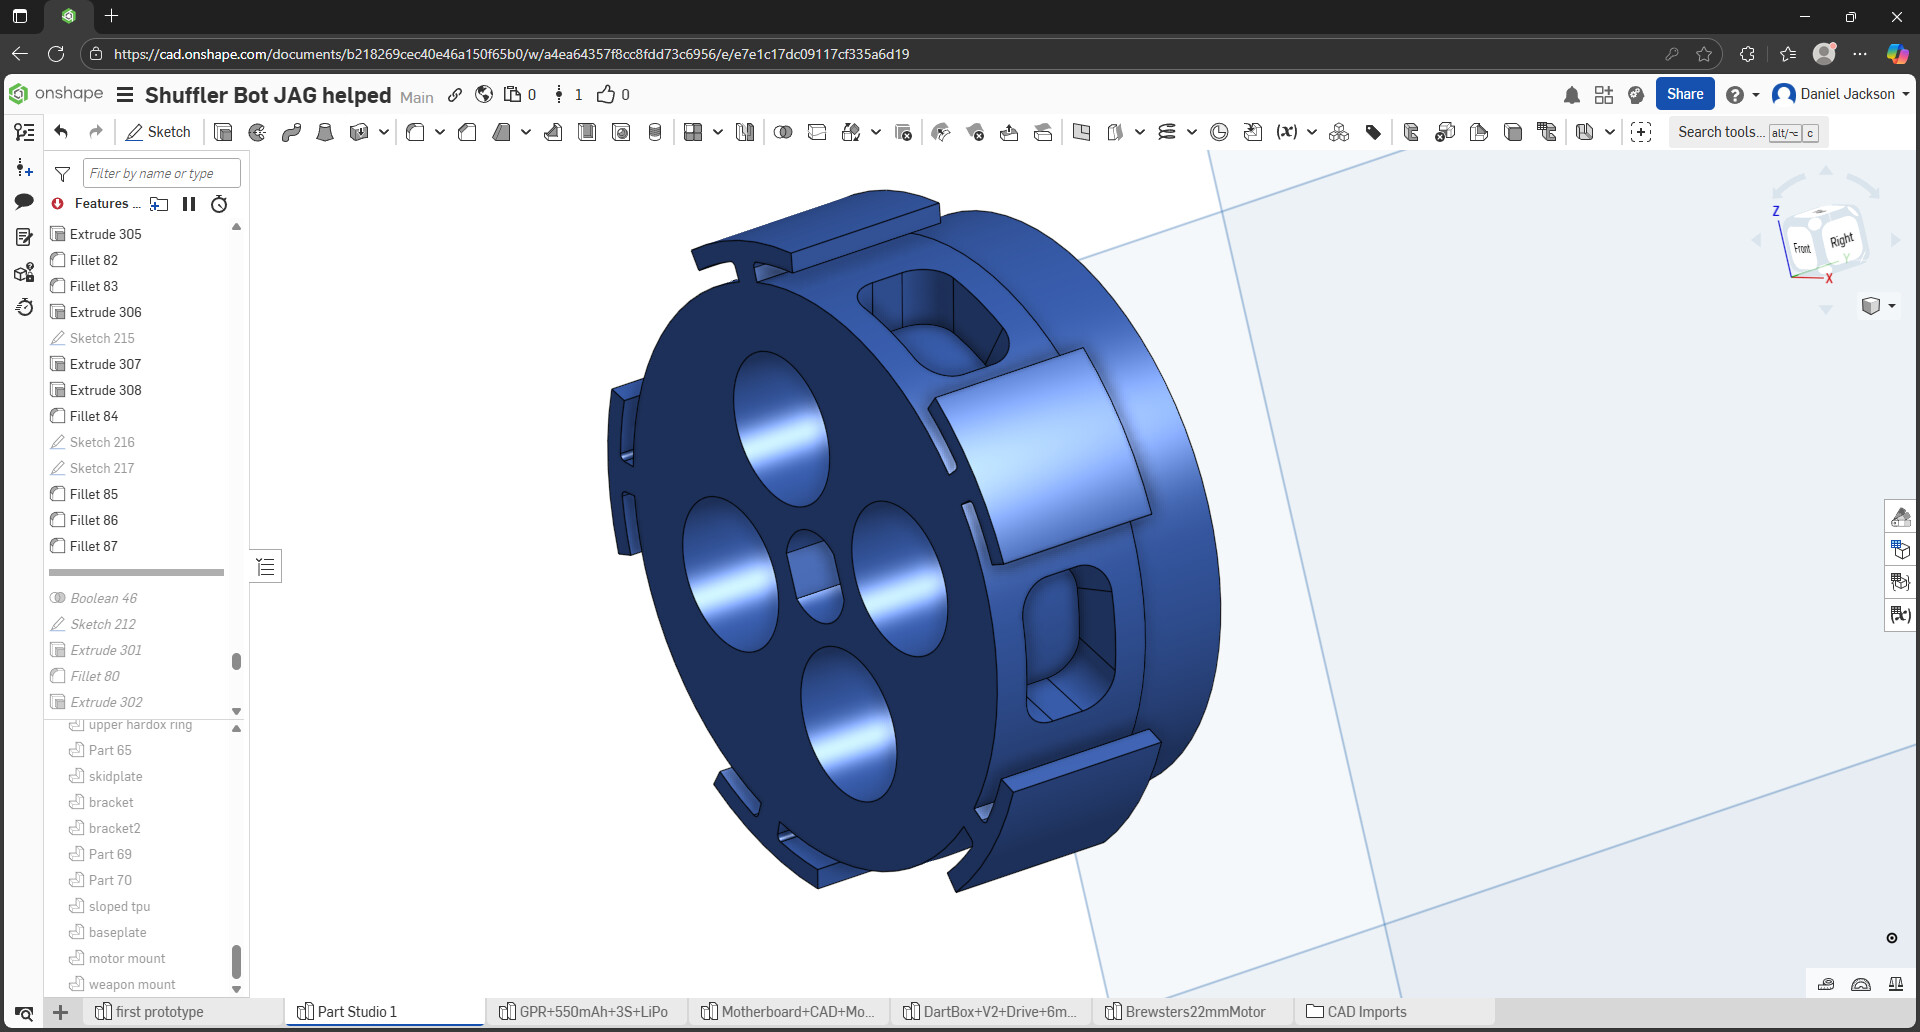The image size is (1920, 1032).
Task: Click the Chamfer tool icon
Action: point(467,132)
